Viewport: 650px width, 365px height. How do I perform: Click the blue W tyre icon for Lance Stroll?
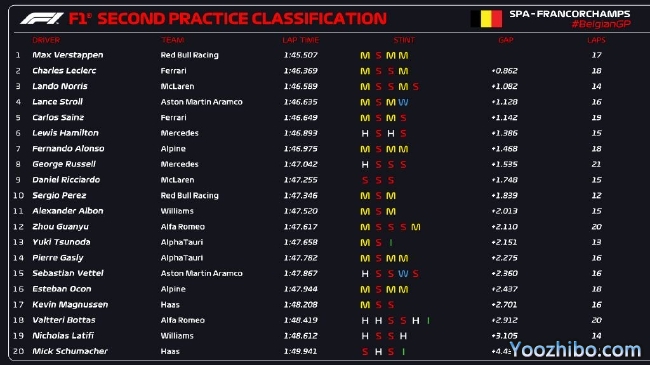point(403,102)
